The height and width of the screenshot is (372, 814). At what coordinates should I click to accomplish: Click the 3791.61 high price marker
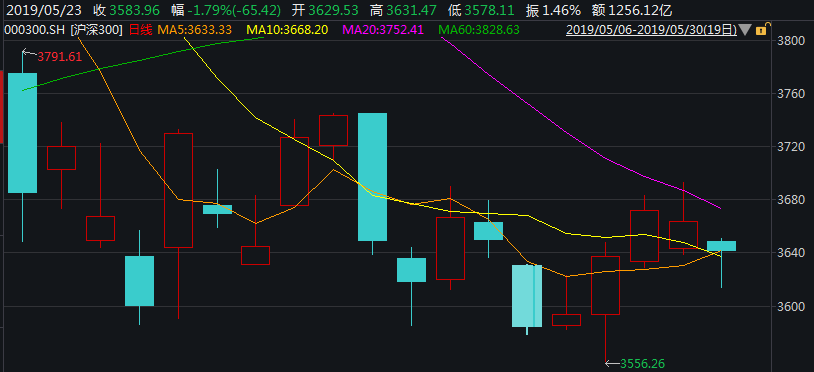(60, 57)
